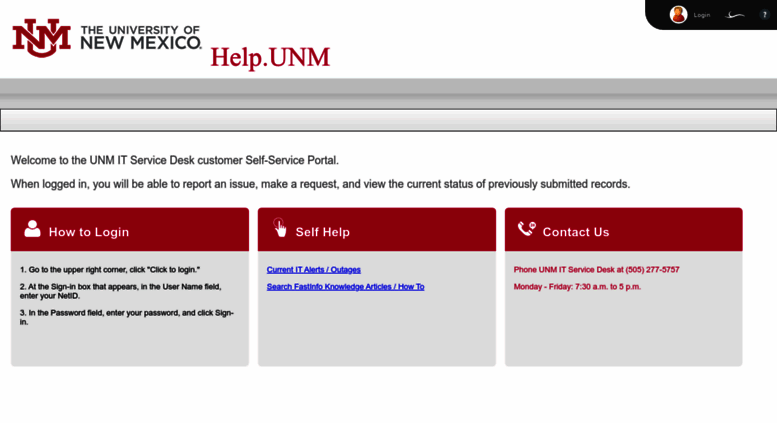Screen dimensions: 777x423
Task: Click the Help.UNM title
Action: click(270, 57)
